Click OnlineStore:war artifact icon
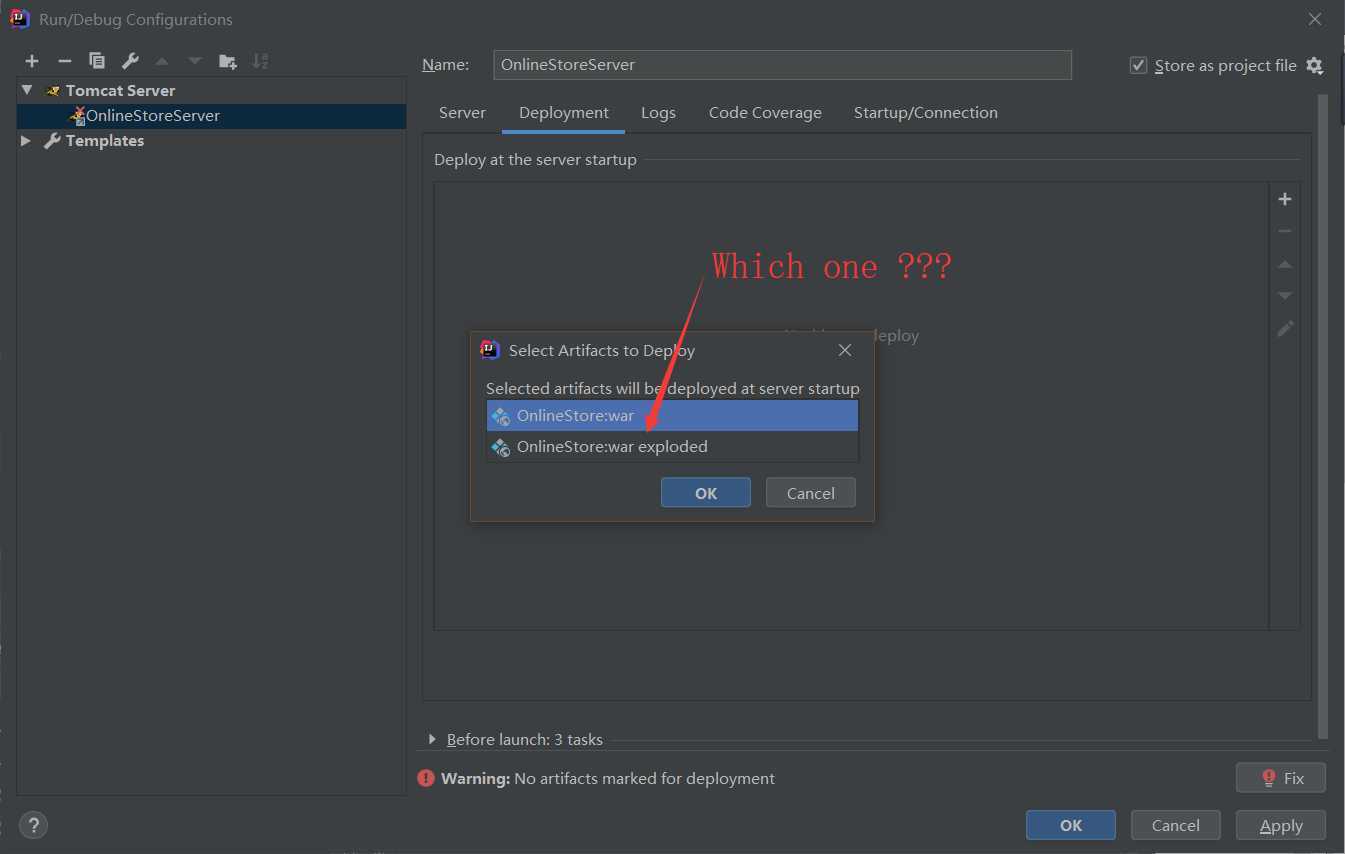The height and width of the screenshot is (854, 1345). pyautogui.click(x=501, y=416)
